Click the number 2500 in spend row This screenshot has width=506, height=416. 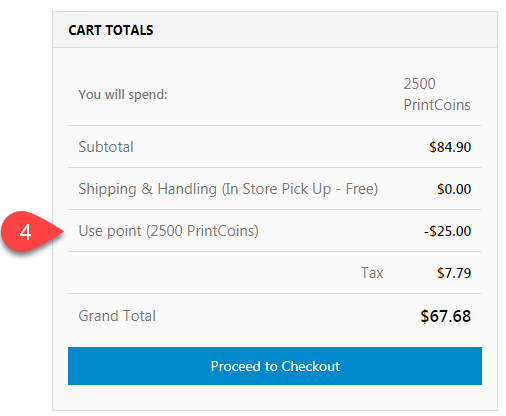[x=419, y=84]
